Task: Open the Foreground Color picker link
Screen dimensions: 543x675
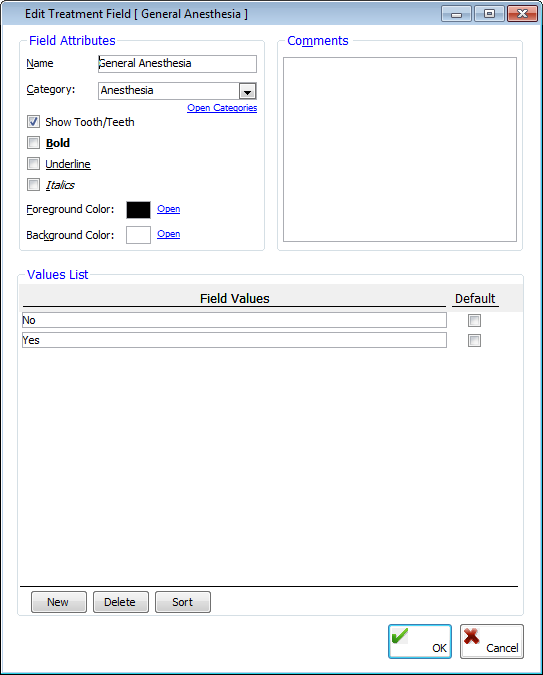Action: coord(168,209)
